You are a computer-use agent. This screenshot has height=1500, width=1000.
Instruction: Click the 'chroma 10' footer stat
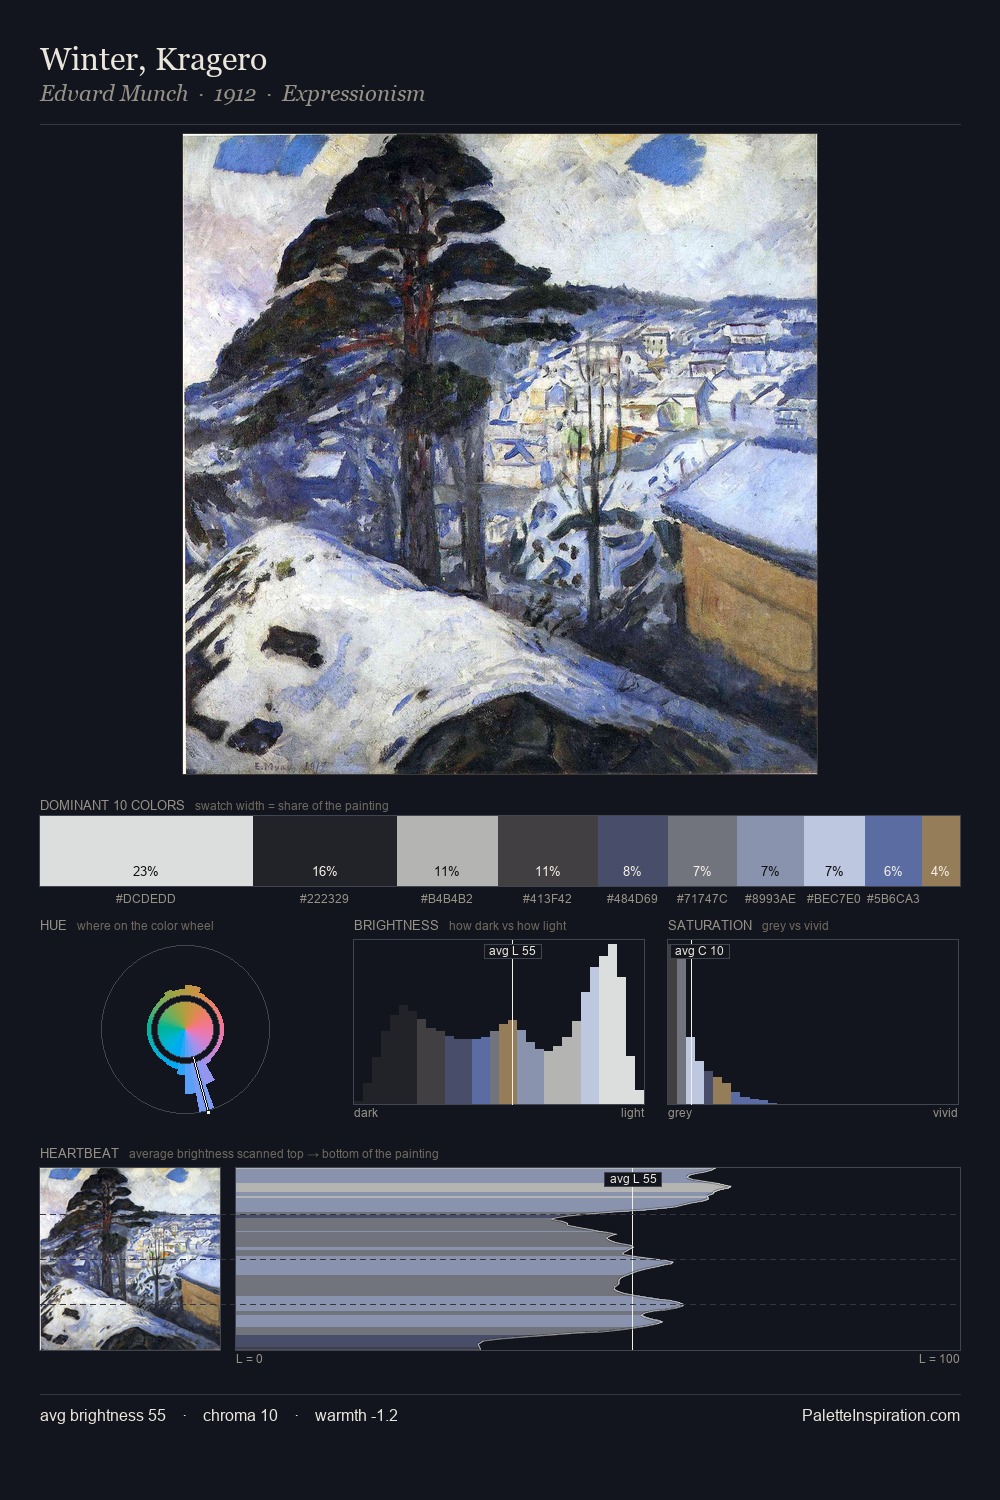tap(240, 1415)
